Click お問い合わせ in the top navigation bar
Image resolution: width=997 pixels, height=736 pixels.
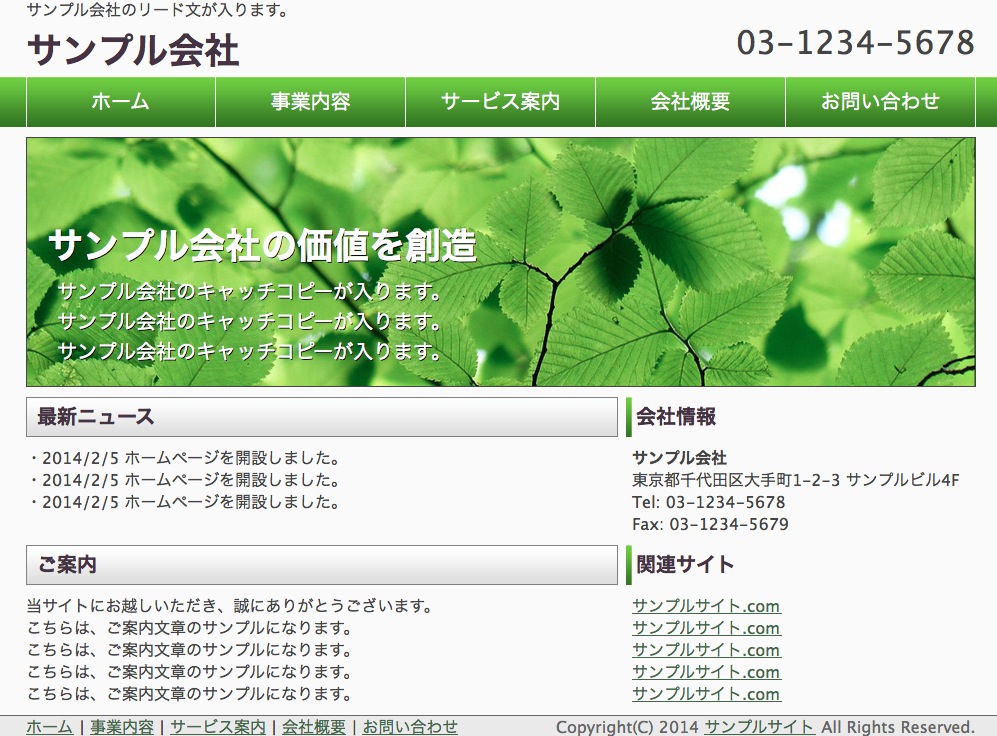click(x=880, y=102)
